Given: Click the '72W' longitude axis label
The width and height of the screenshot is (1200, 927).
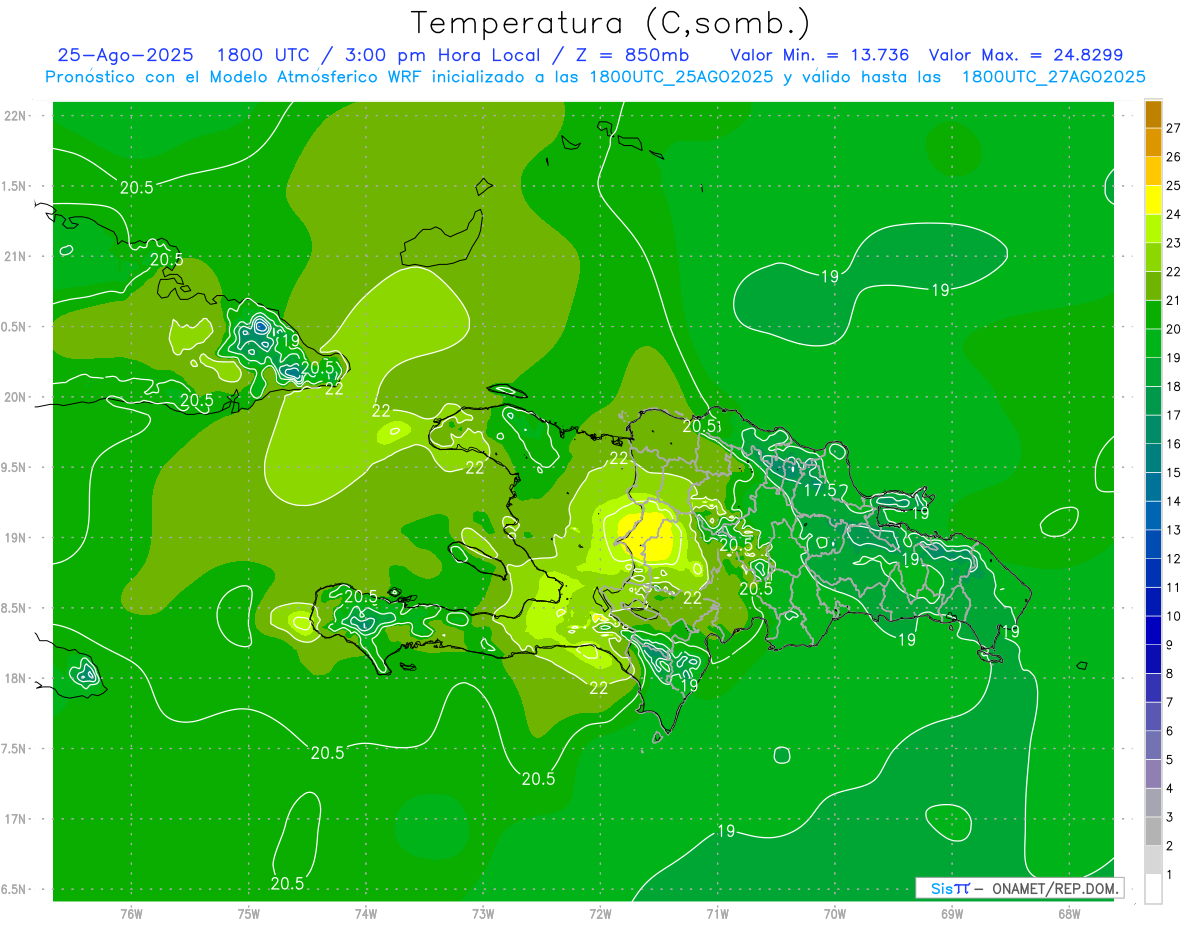Looking at the screenshot, I should [x=600, y=913].
